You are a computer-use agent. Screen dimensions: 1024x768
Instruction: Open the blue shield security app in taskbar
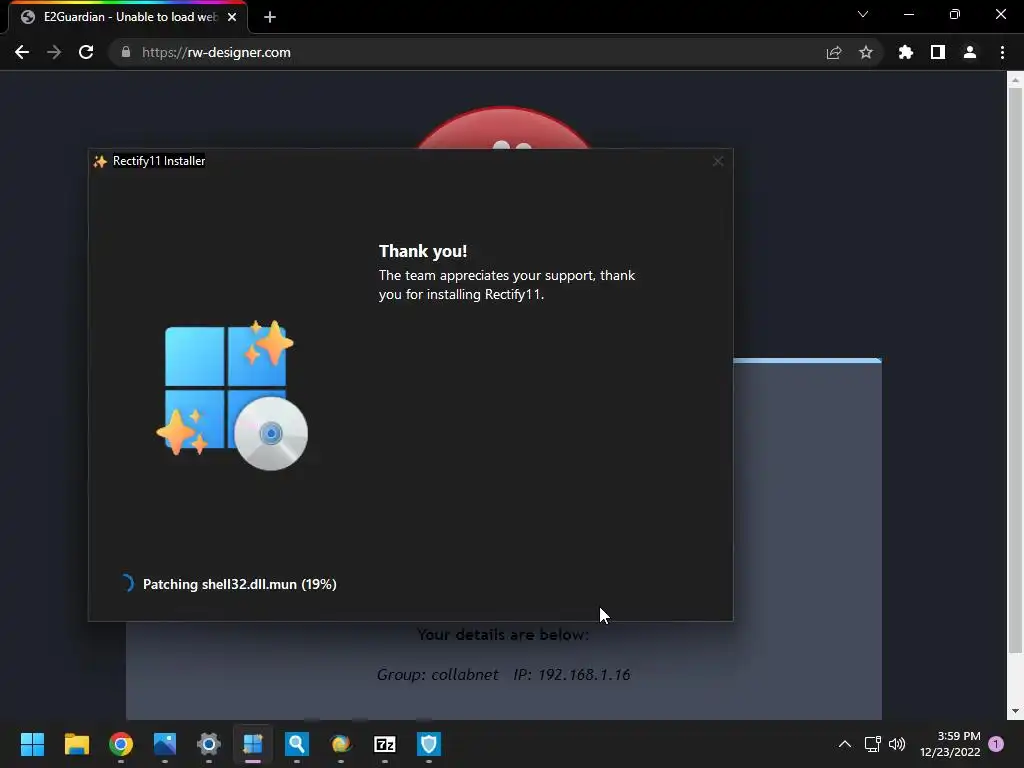(x=429, y=744)
